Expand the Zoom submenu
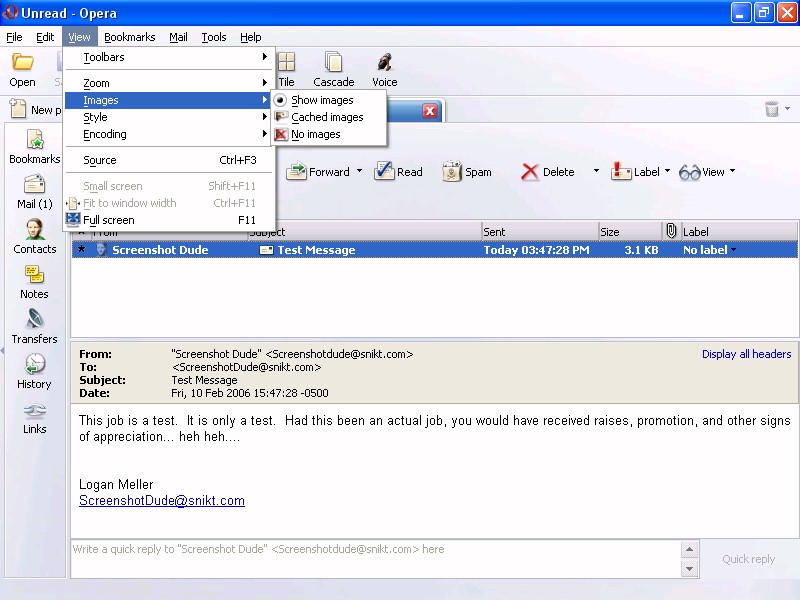The width and height of the screenshot is (800, 600). click(x=169, y=83)
